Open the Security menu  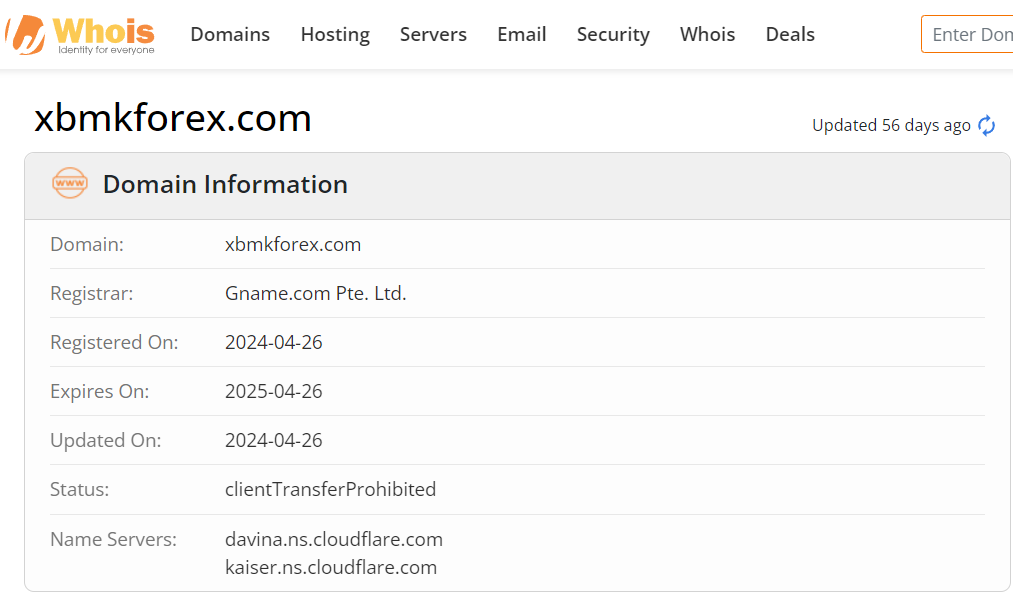coord(613,34)
